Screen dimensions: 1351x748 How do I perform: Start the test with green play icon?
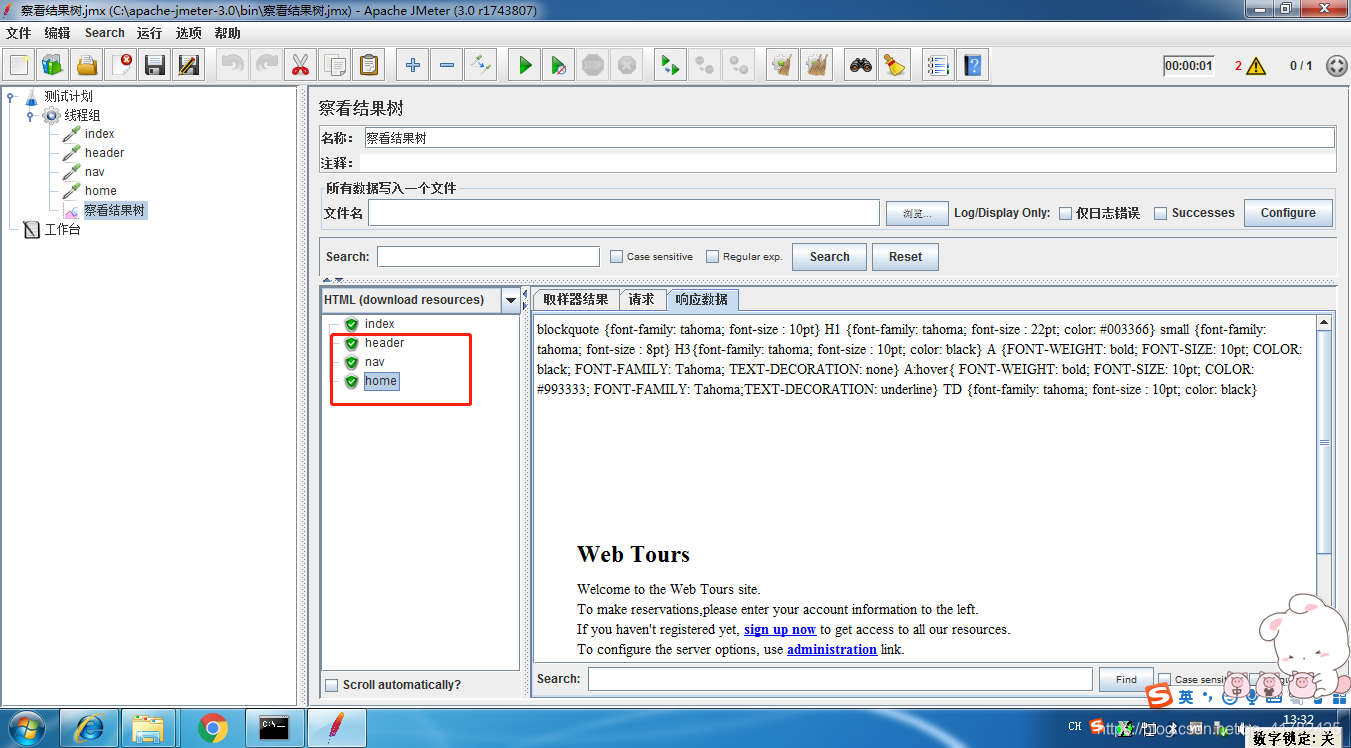pos(525,65)
